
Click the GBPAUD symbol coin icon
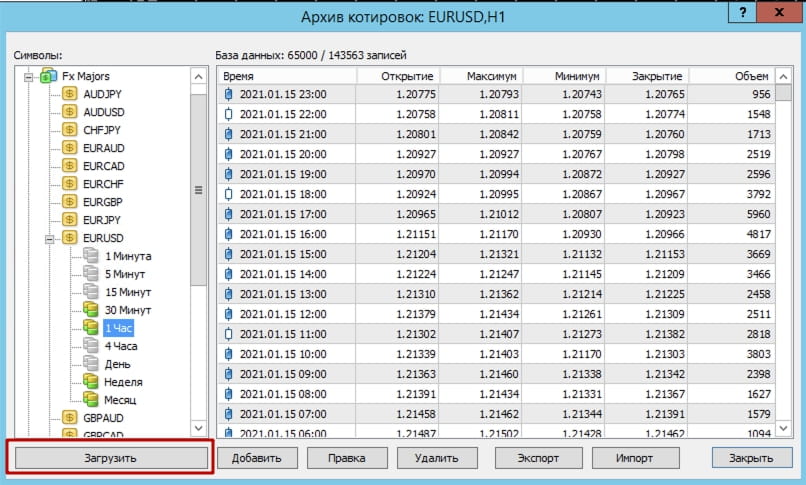tap(70, 417)
